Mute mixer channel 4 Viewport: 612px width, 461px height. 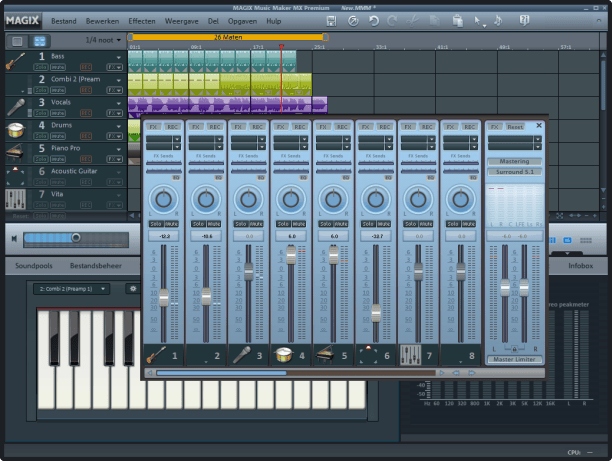(x=298, y=223)
